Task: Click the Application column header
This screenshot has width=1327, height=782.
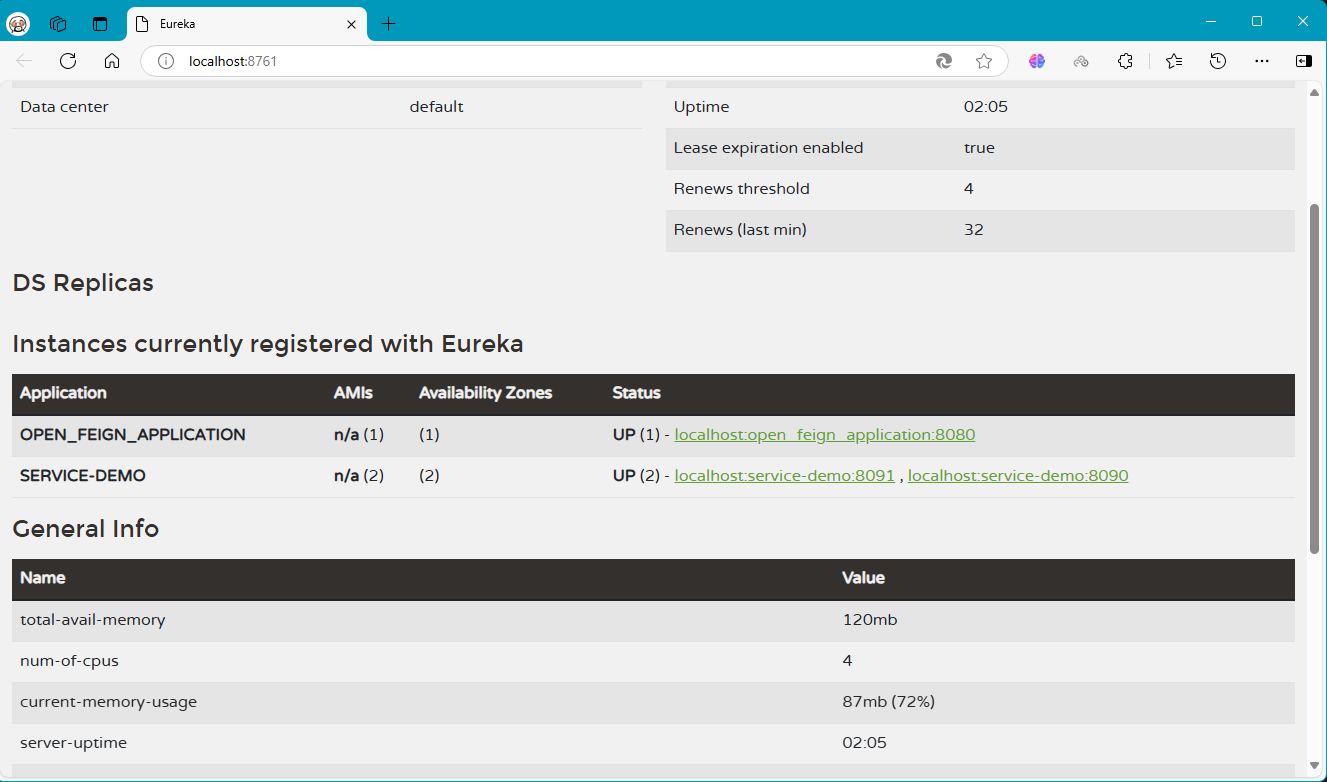Action: (x=63, y=393)
